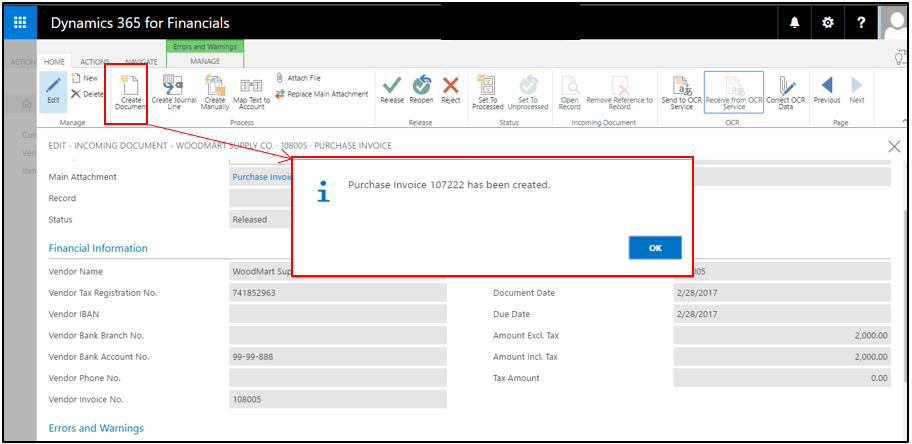Click the empty Vendor Phone No. field
Viewport: 912px width, 444px height.
click(337, 378)
